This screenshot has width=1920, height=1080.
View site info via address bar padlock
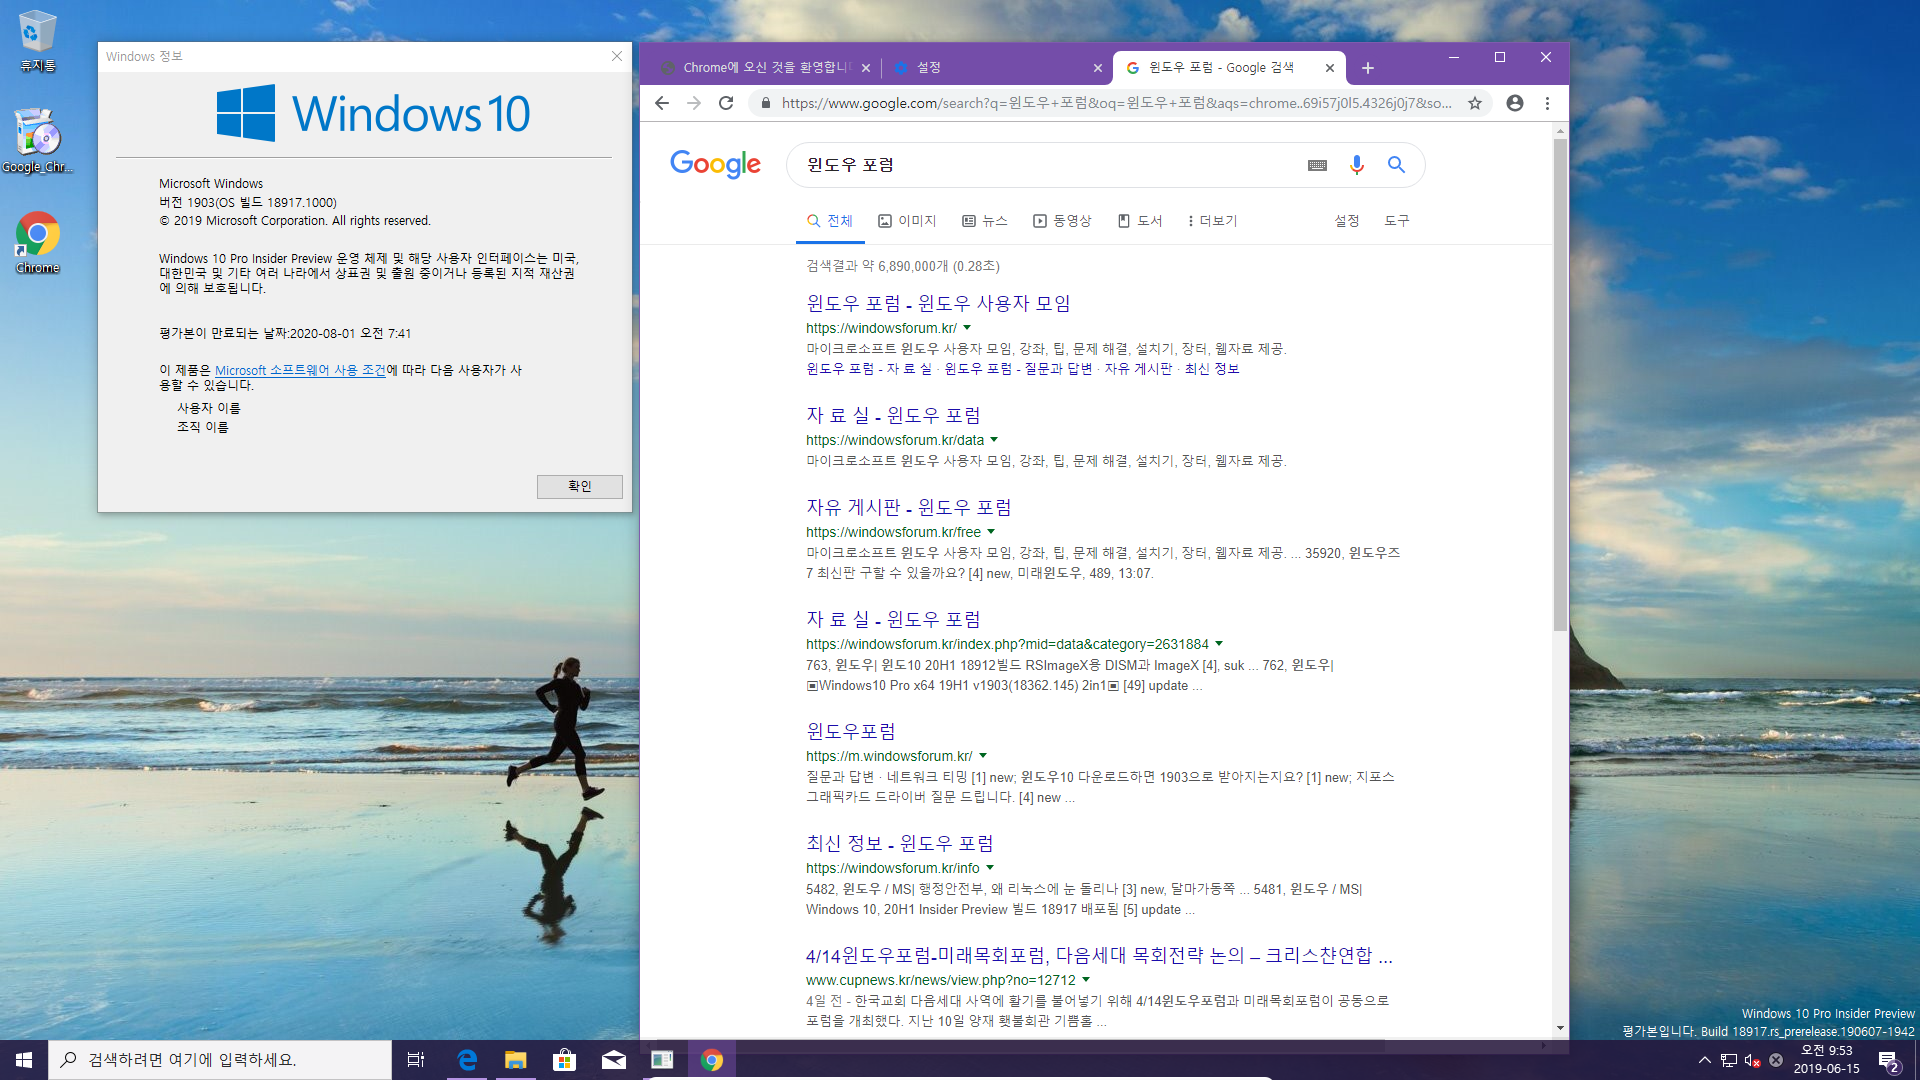pos(765,103)
